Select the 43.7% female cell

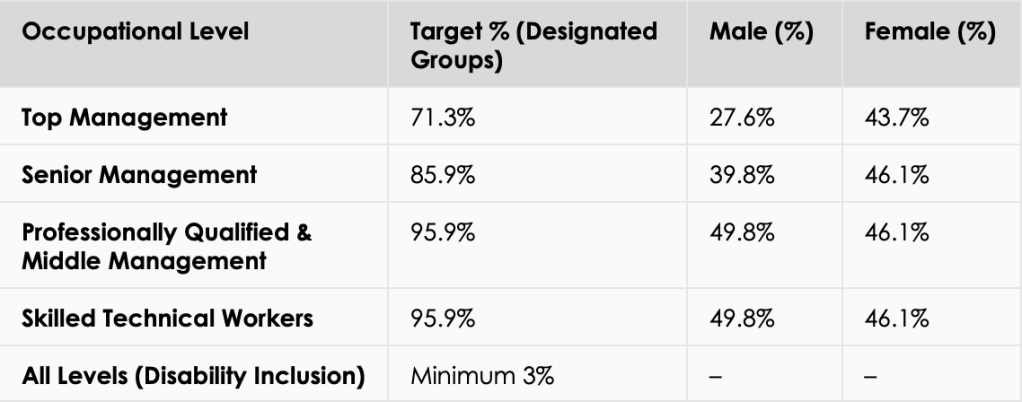(897, 118)
